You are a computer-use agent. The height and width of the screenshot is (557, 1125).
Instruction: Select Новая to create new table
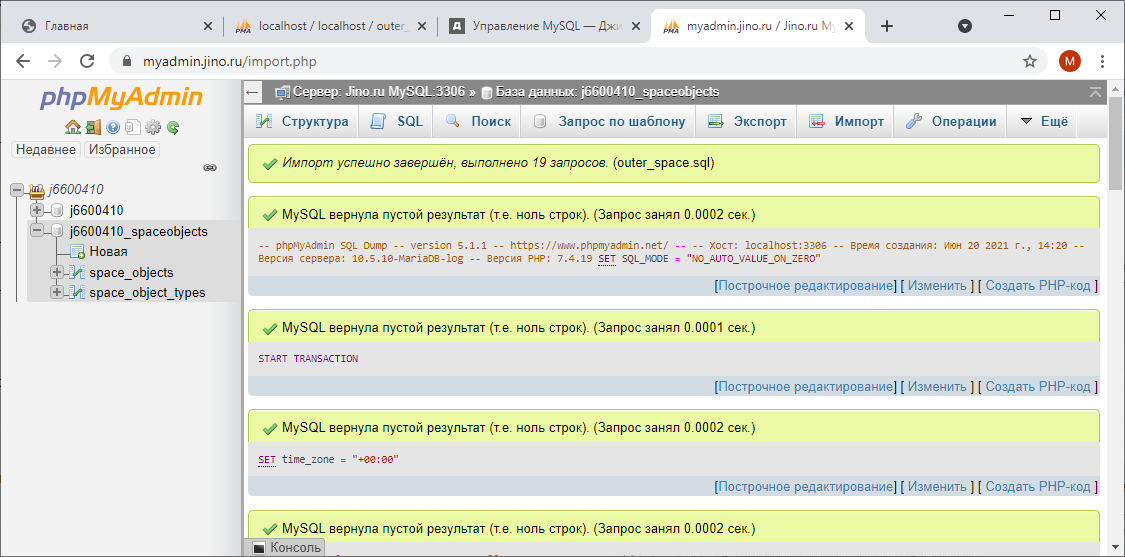(x=108, y=252)
